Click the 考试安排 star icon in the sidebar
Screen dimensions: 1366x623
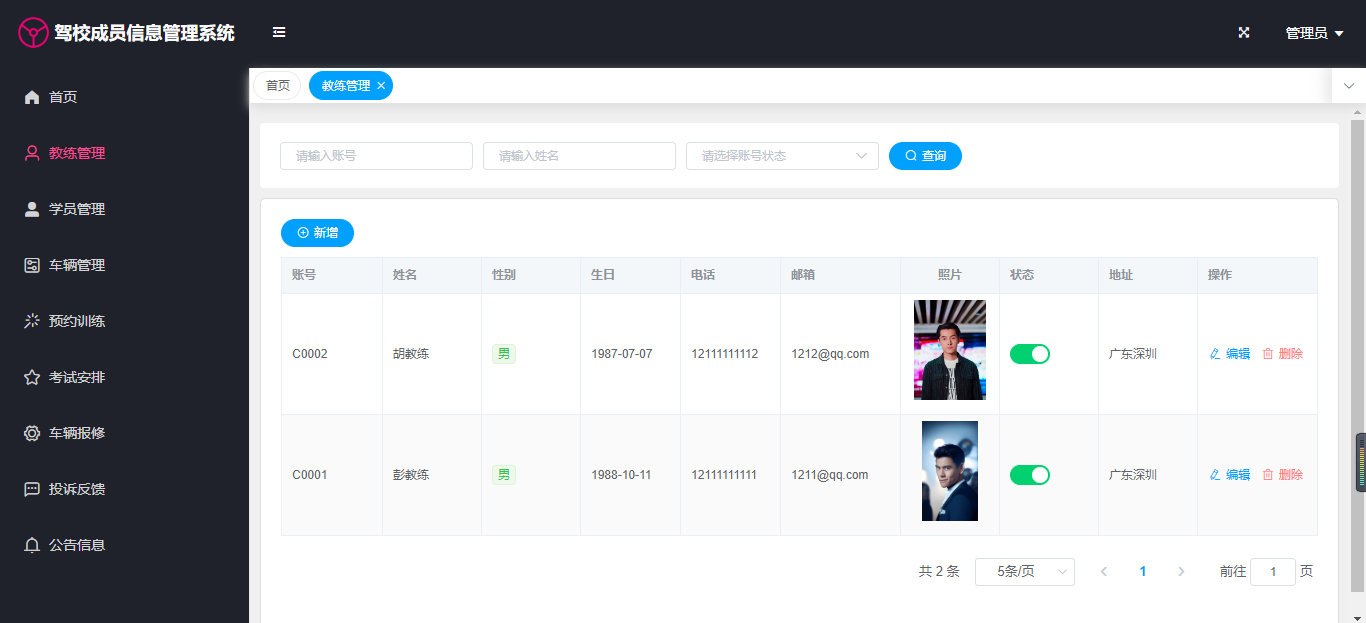pyautogui.click(x=32, y=377)
